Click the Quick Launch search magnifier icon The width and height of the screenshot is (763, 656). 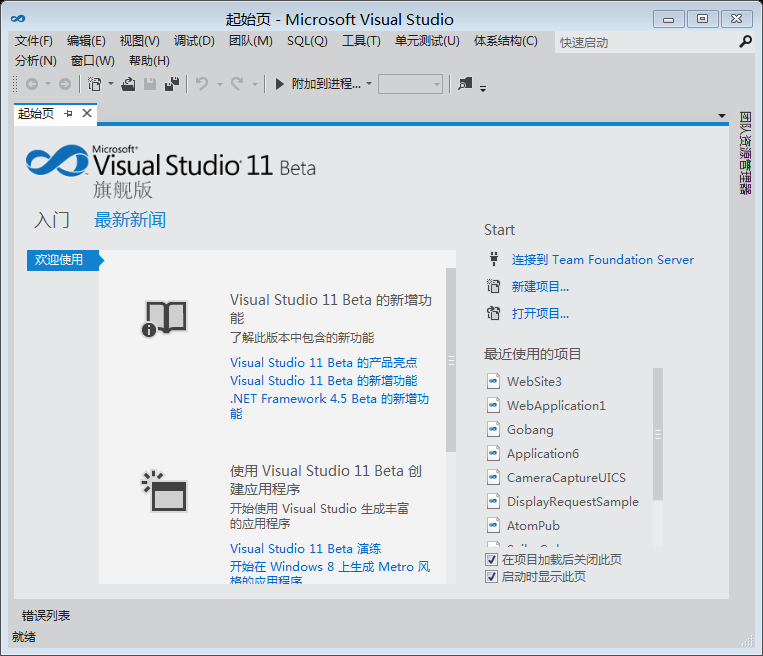[745, 42]
